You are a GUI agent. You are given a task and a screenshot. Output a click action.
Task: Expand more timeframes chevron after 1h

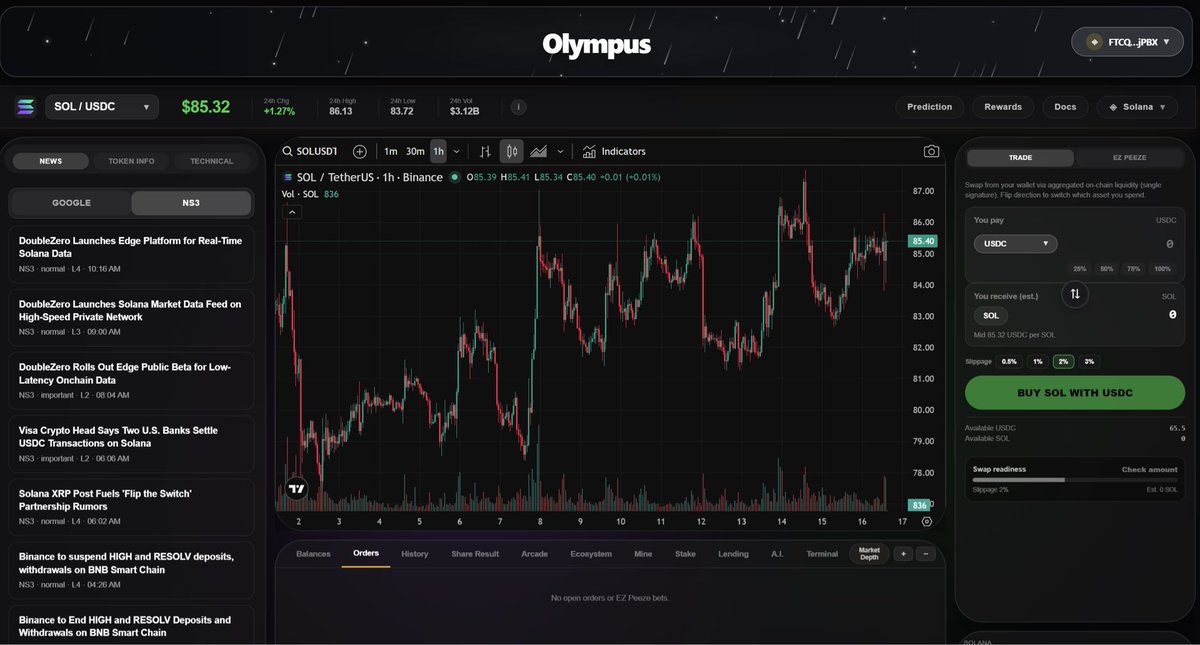(457, 151)
